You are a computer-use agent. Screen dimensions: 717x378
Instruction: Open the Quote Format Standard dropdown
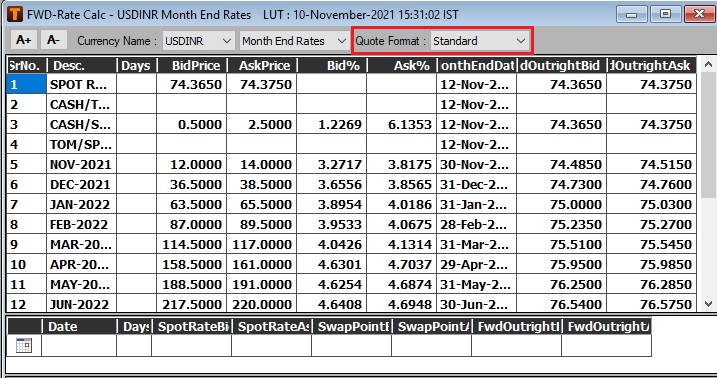tap(480, 41)
